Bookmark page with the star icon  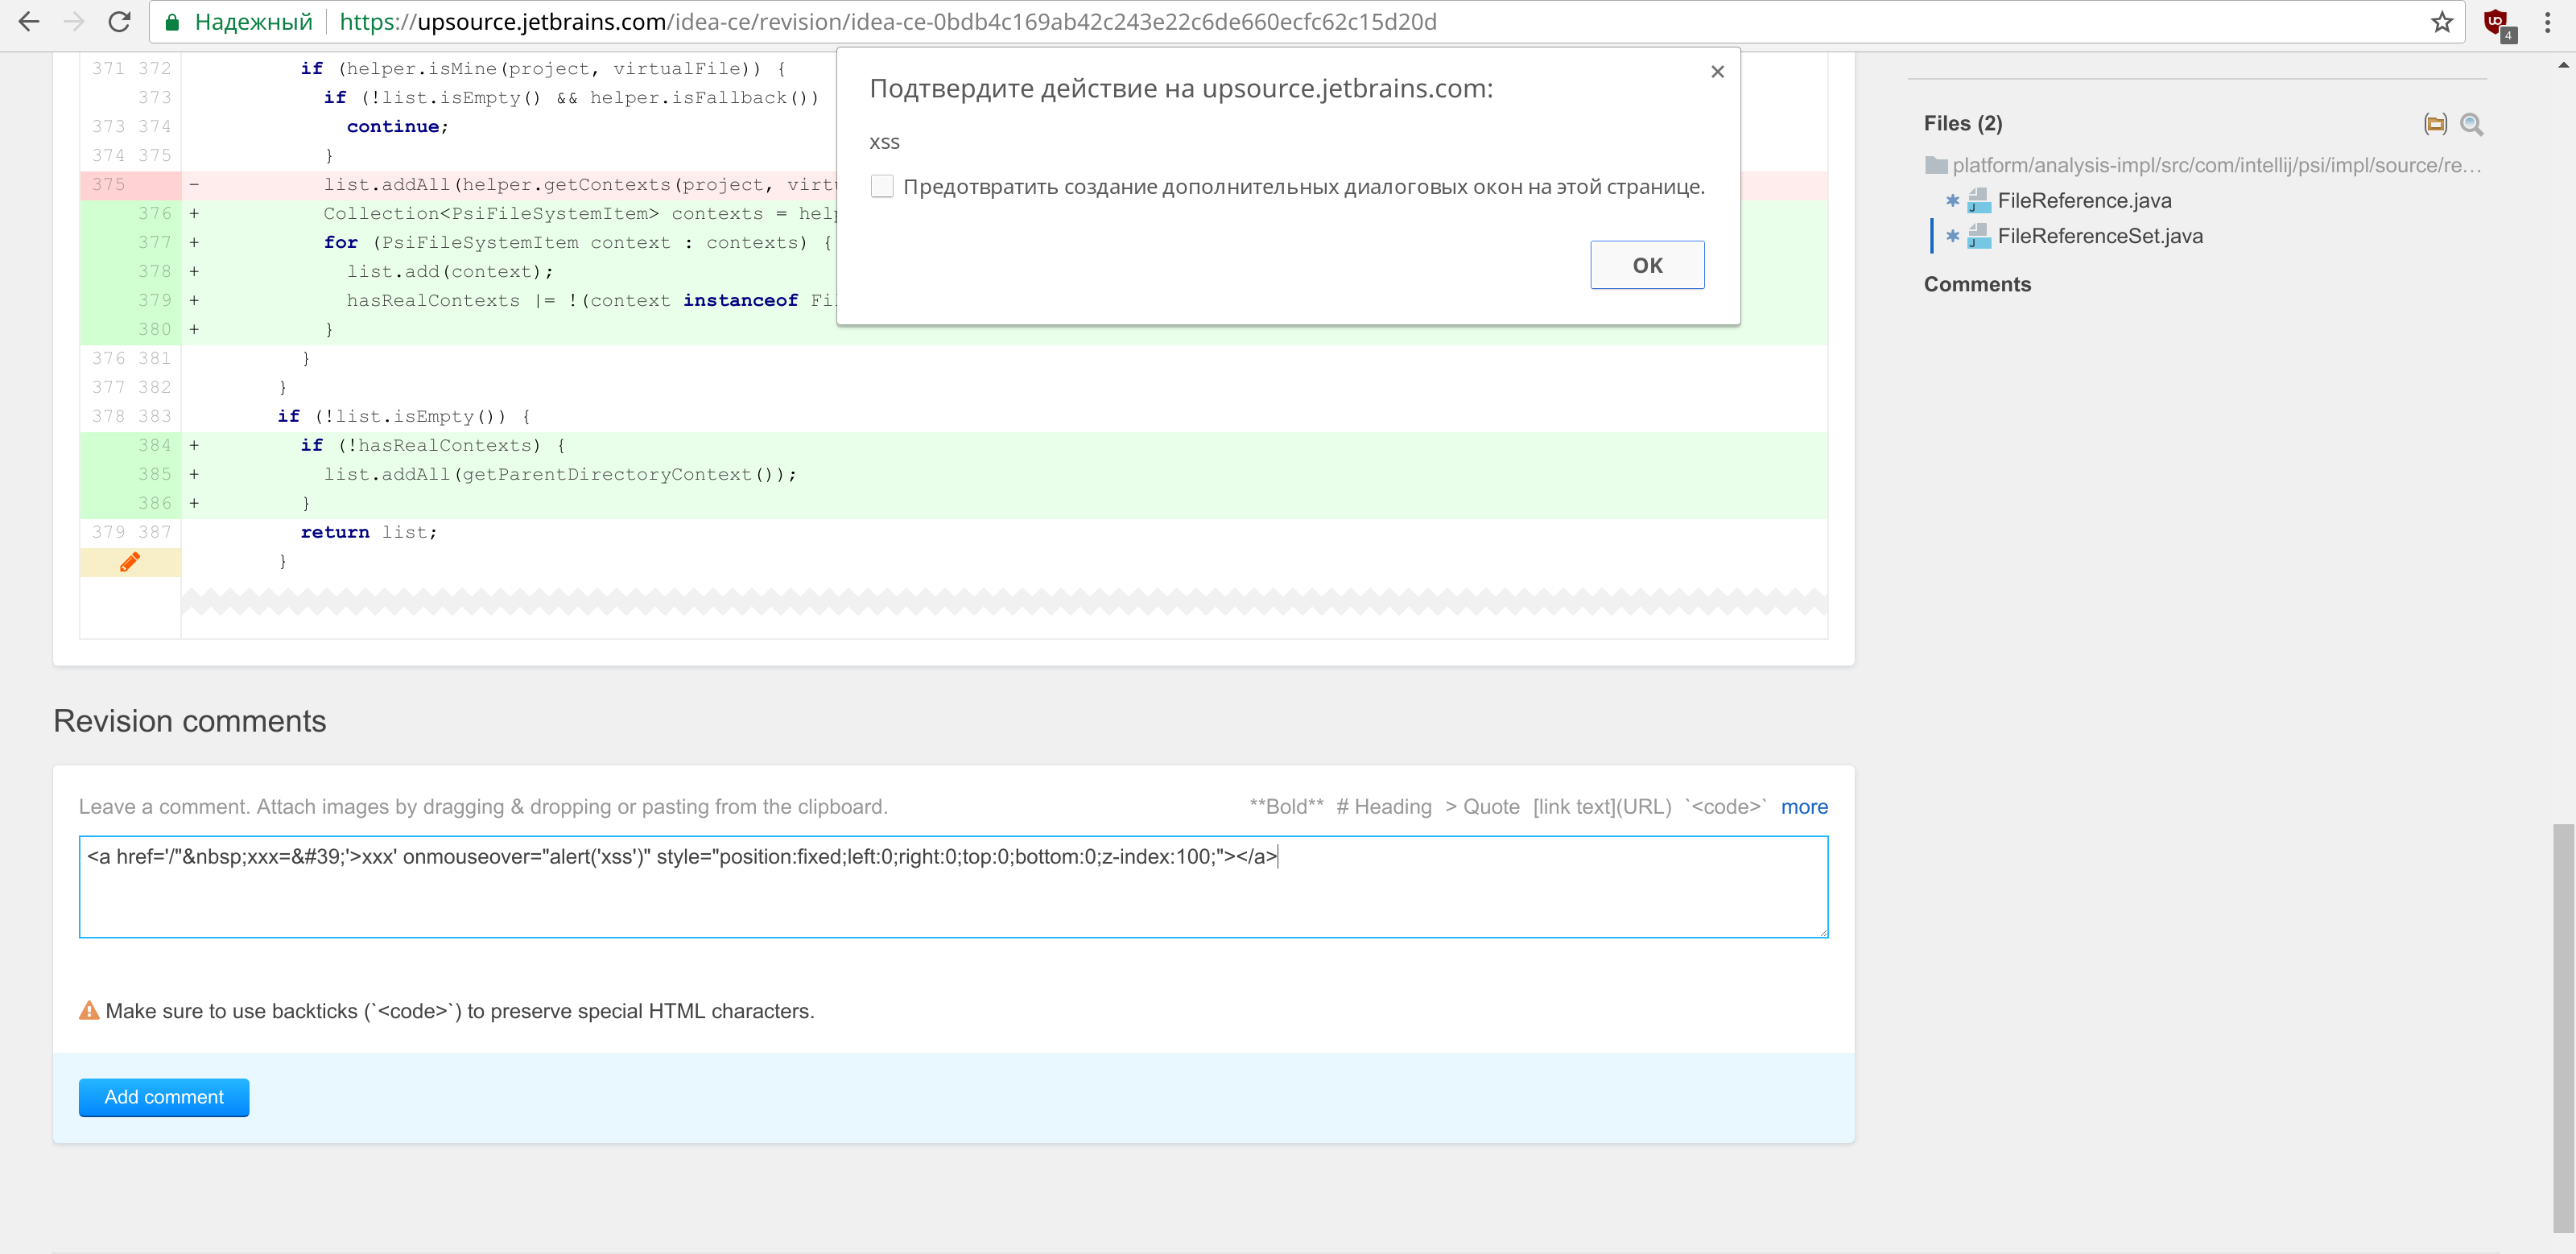[2442, 22]
